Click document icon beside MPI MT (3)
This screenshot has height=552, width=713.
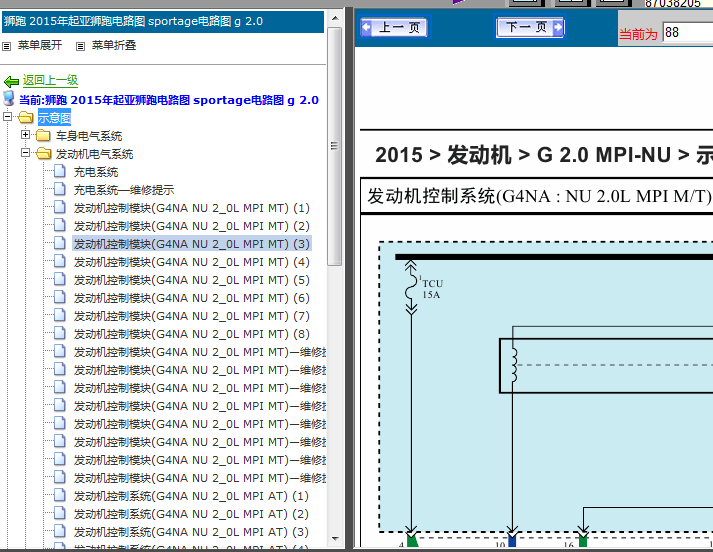(x=60, y=243)
